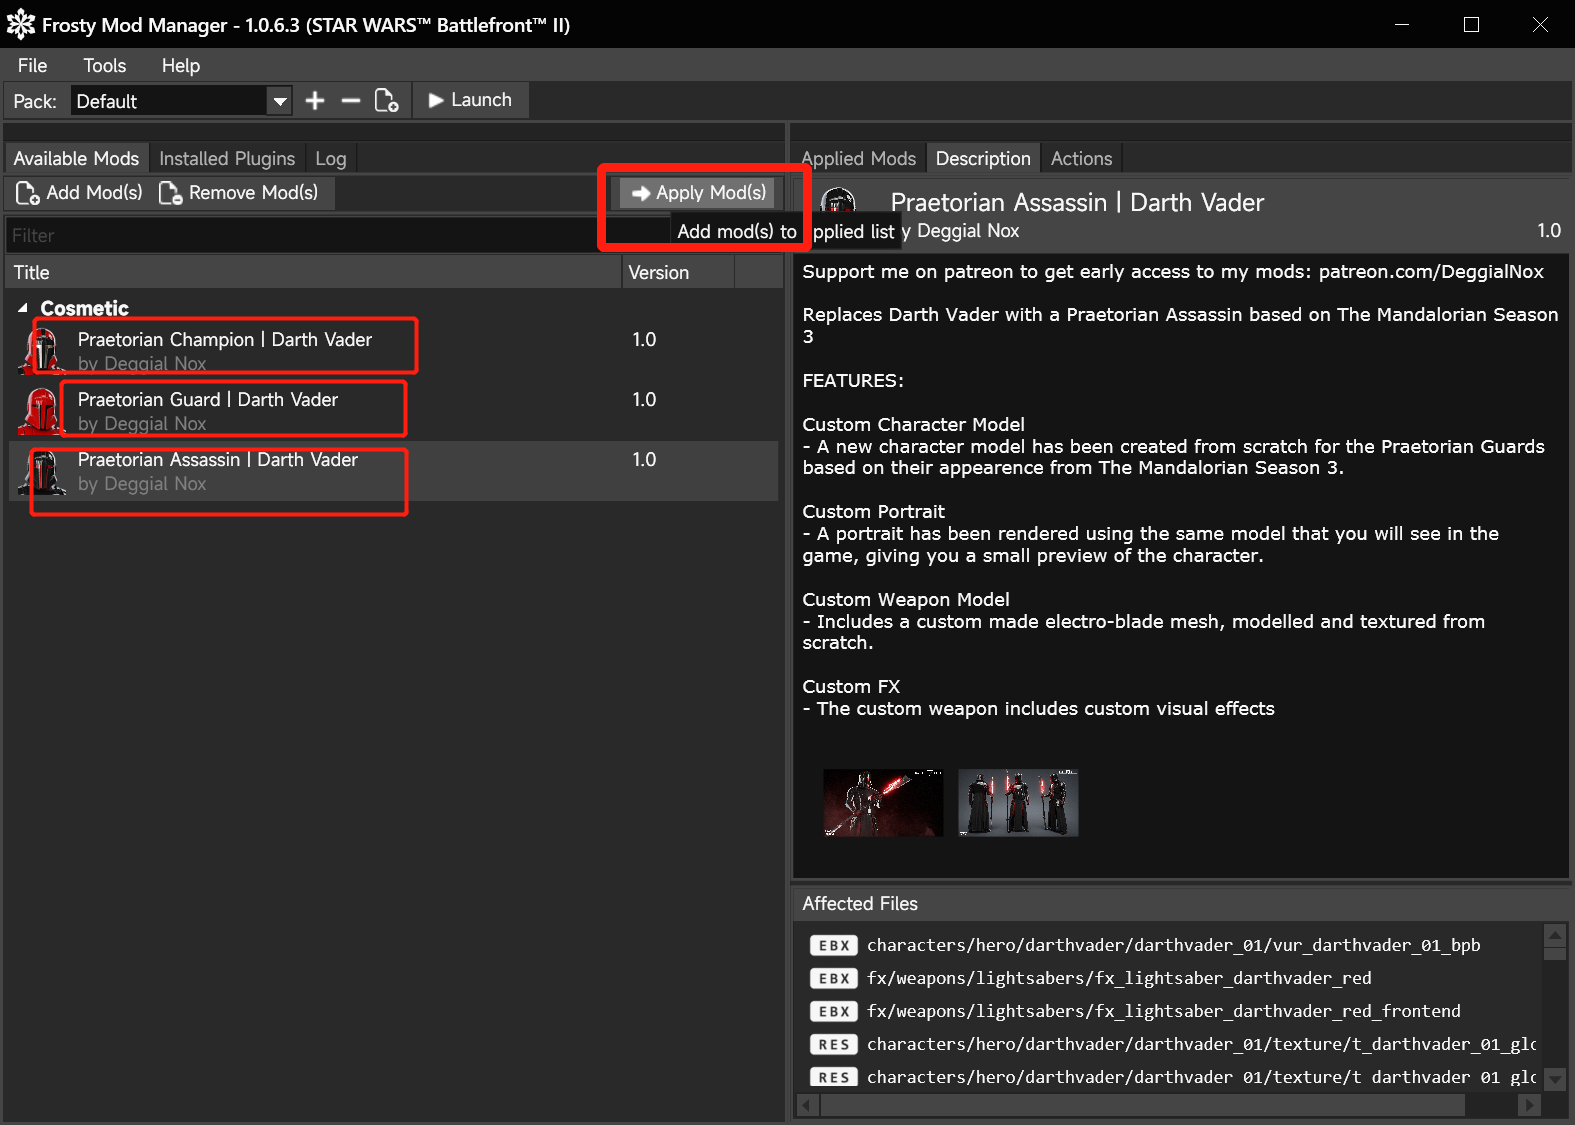This screenshot has height=1125, width=1575.
Task: Open the Tools menu
Action: pos(104,66)
